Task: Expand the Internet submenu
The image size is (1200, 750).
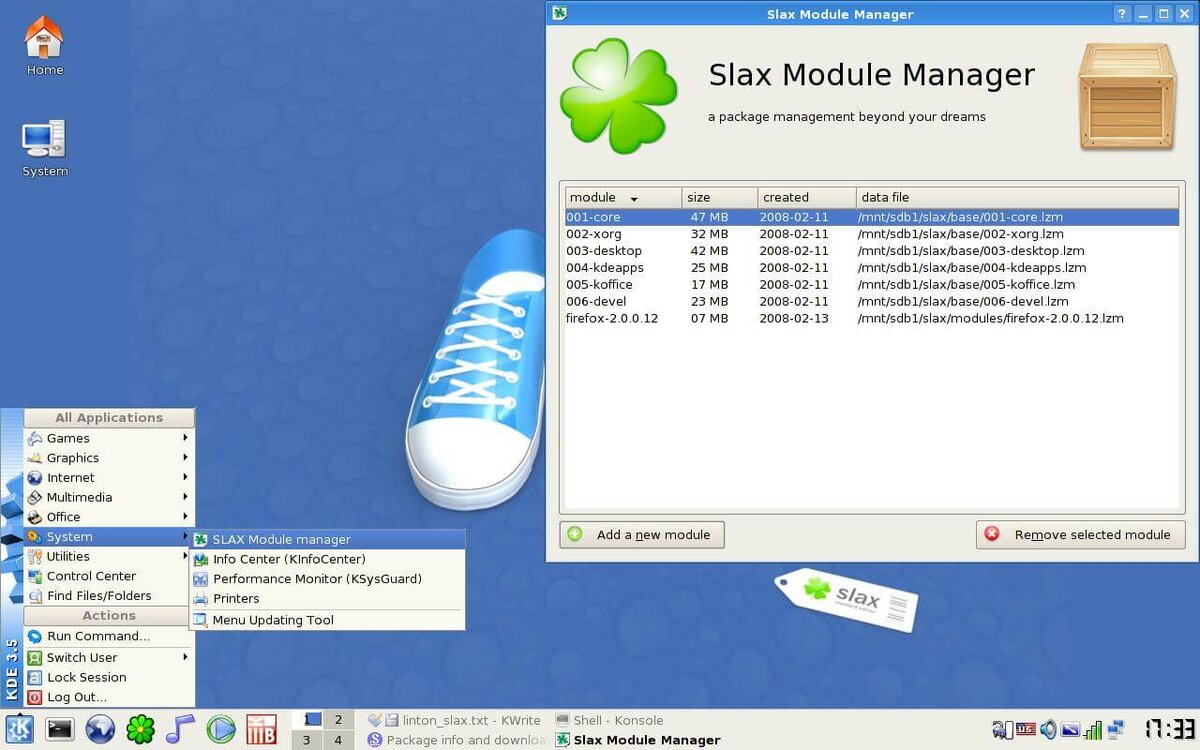Action: [108, 478]
